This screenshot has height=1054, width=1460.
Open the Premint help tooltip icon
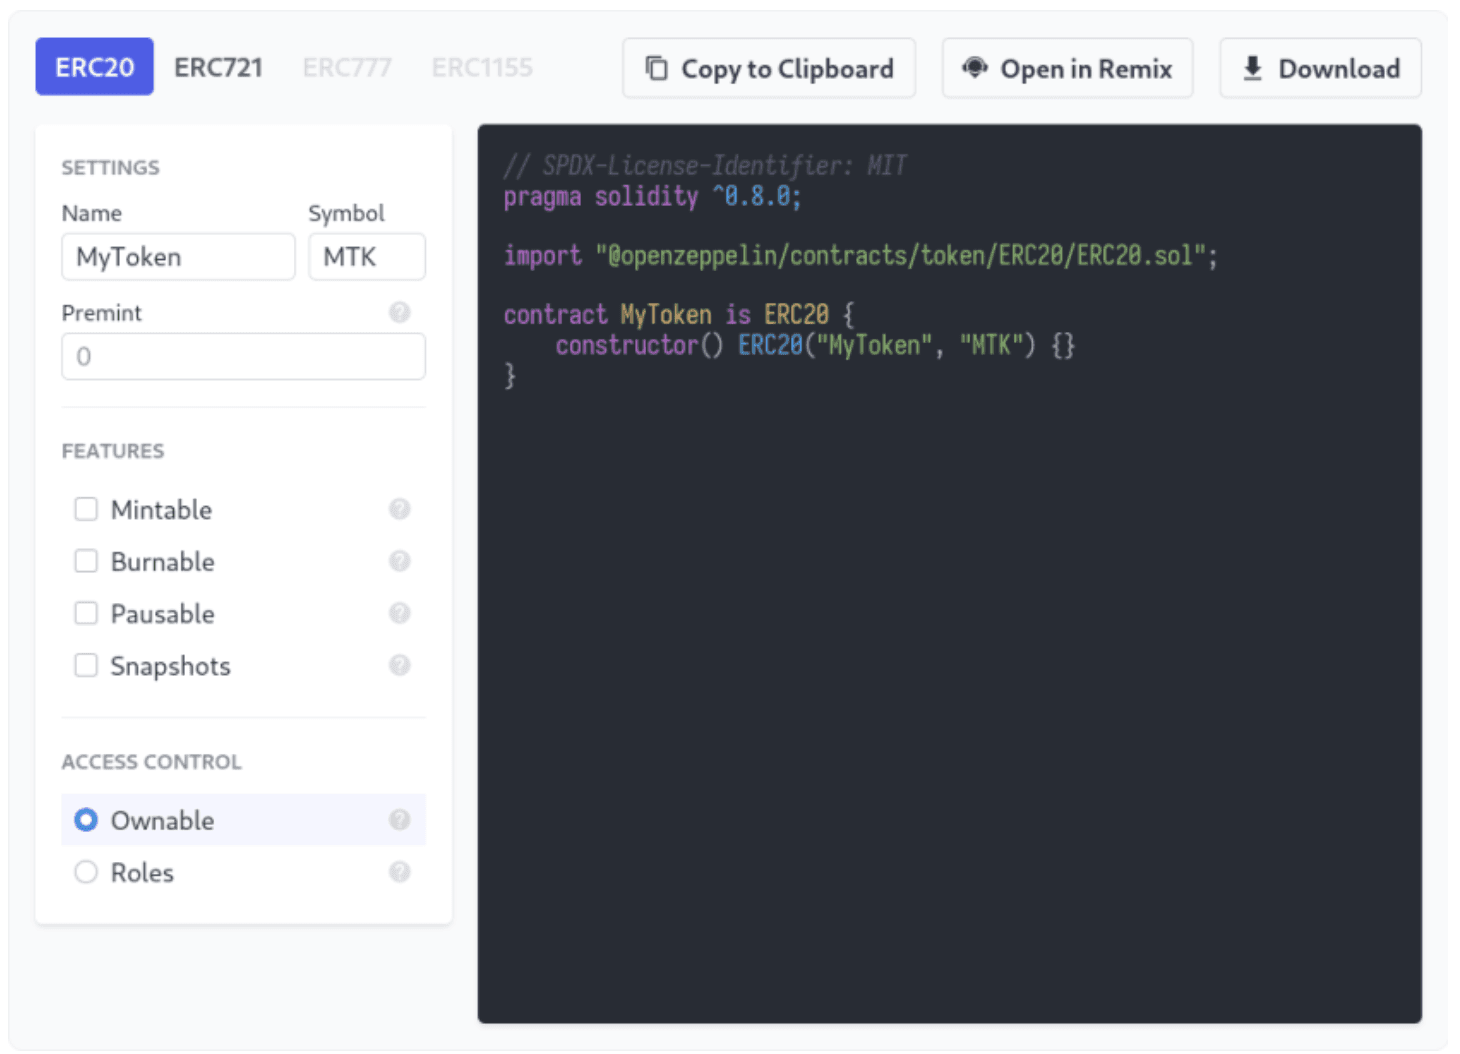pos(399,312)
